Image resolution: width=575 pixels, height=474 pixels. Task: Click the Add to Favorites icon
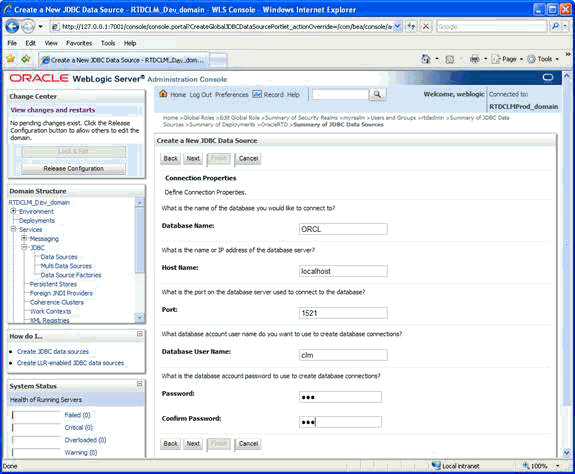tap(26, 59)
